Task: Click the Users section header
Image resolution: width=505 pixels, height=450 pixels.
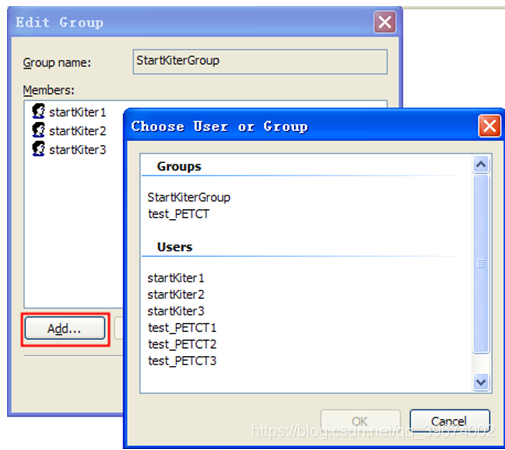Action: (x=175, y=247)
